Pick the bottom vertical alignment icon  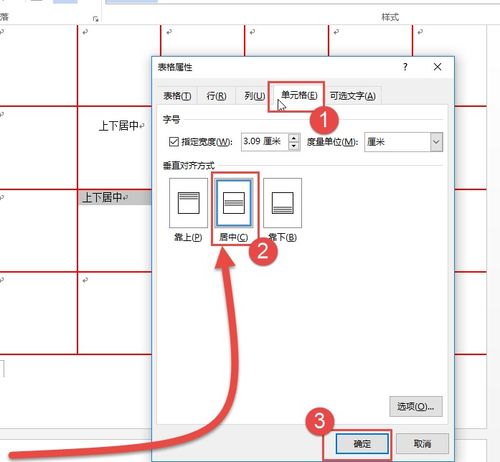tap(283, 203)
